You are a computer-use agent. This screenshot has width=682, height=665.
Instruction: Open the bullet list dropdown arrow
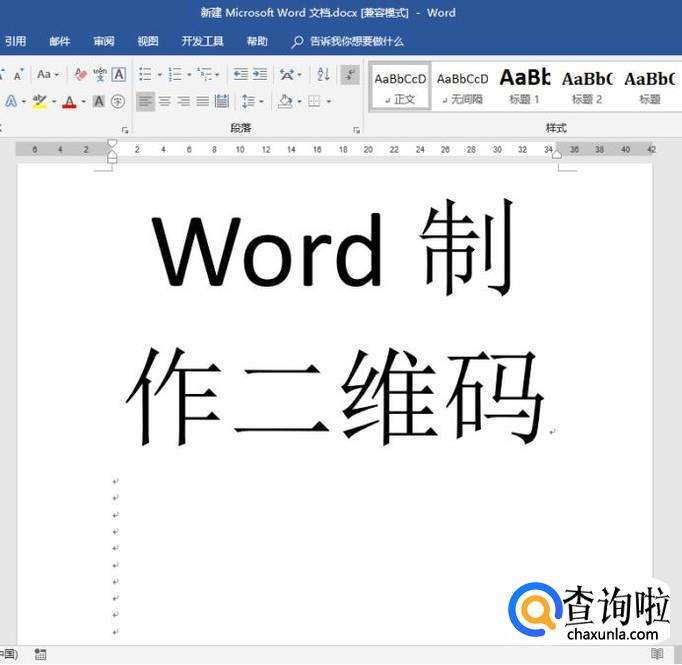click(x=160, y=75)
